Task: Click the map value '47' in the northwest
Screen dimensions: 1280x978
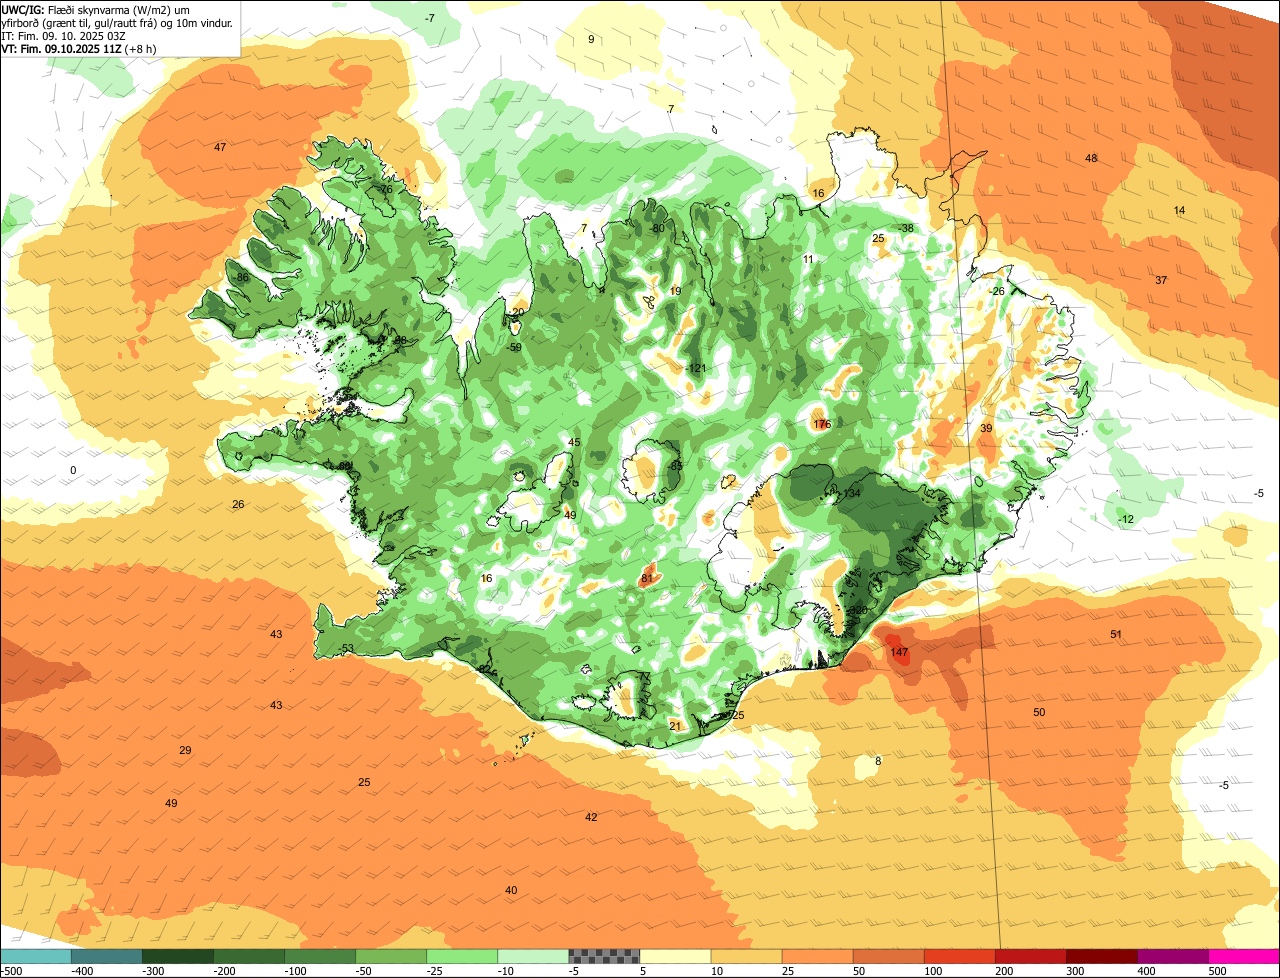Action: (x=220, y=147)
